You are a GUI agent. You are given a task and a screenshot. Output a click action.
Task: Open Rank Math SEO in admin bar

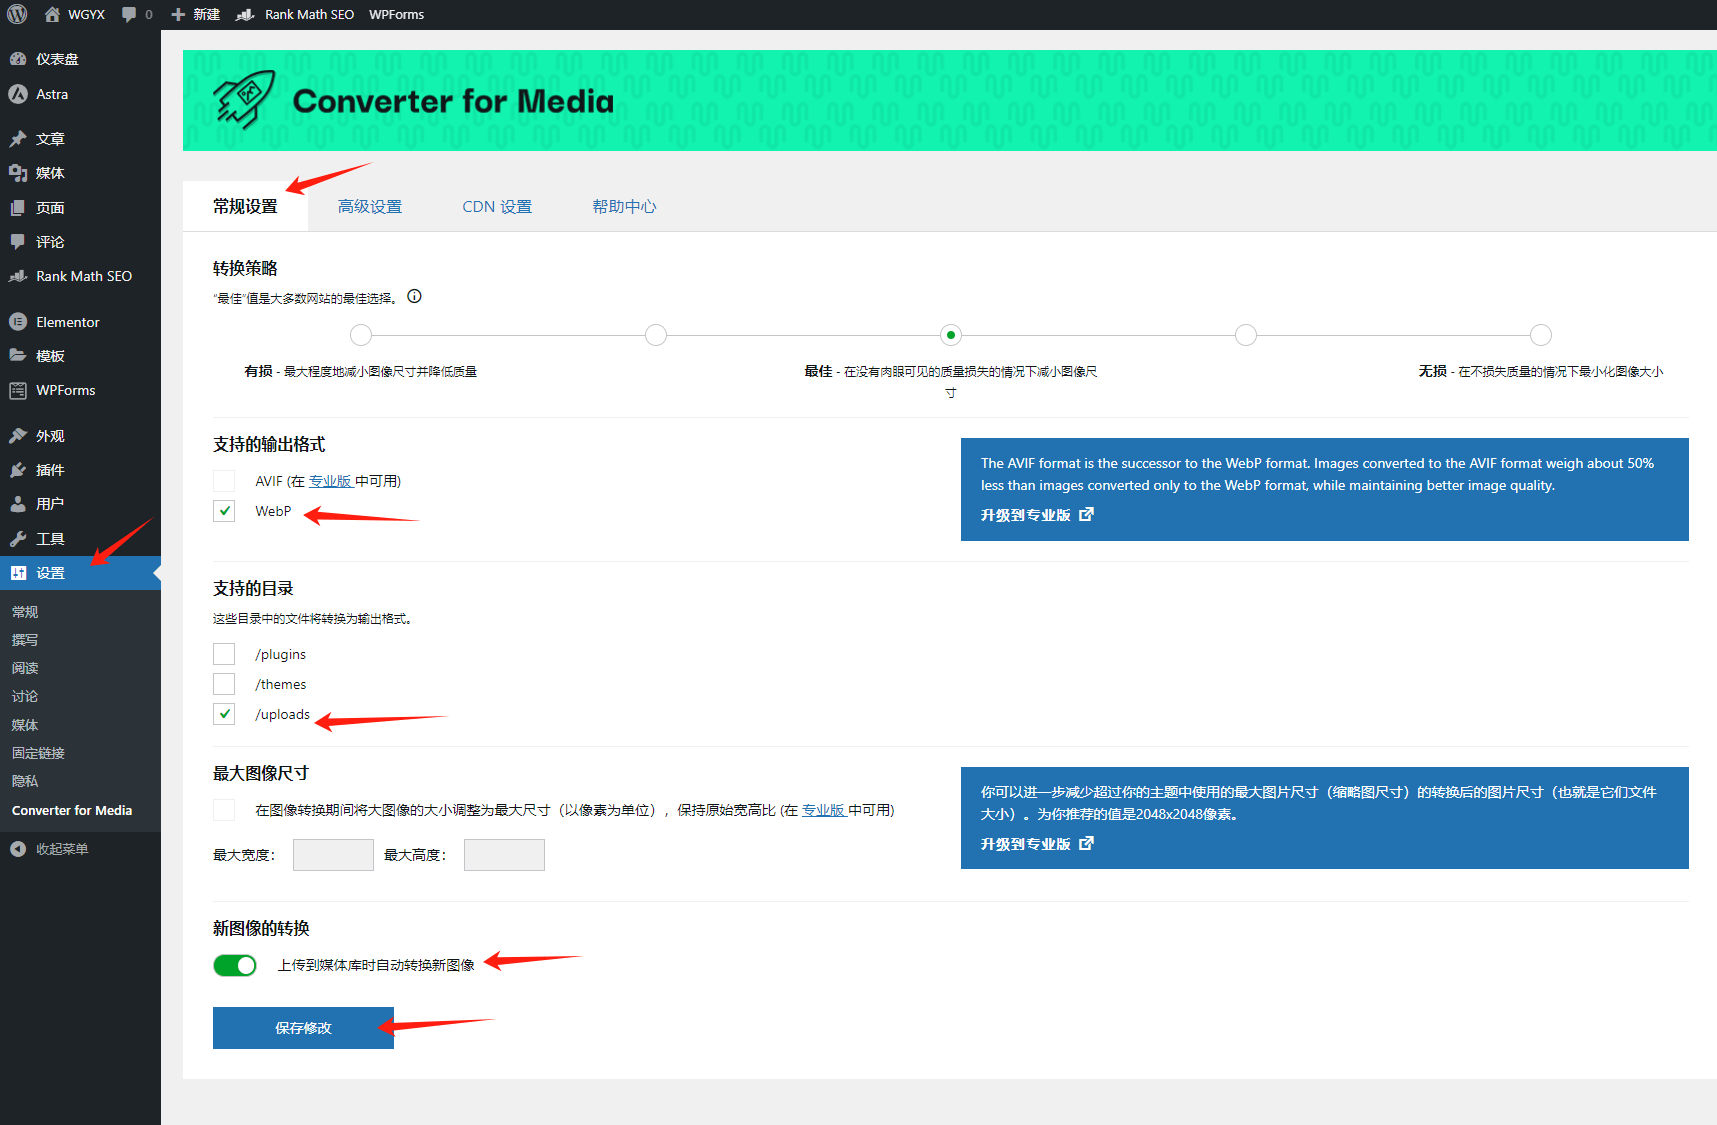(295, 14)
